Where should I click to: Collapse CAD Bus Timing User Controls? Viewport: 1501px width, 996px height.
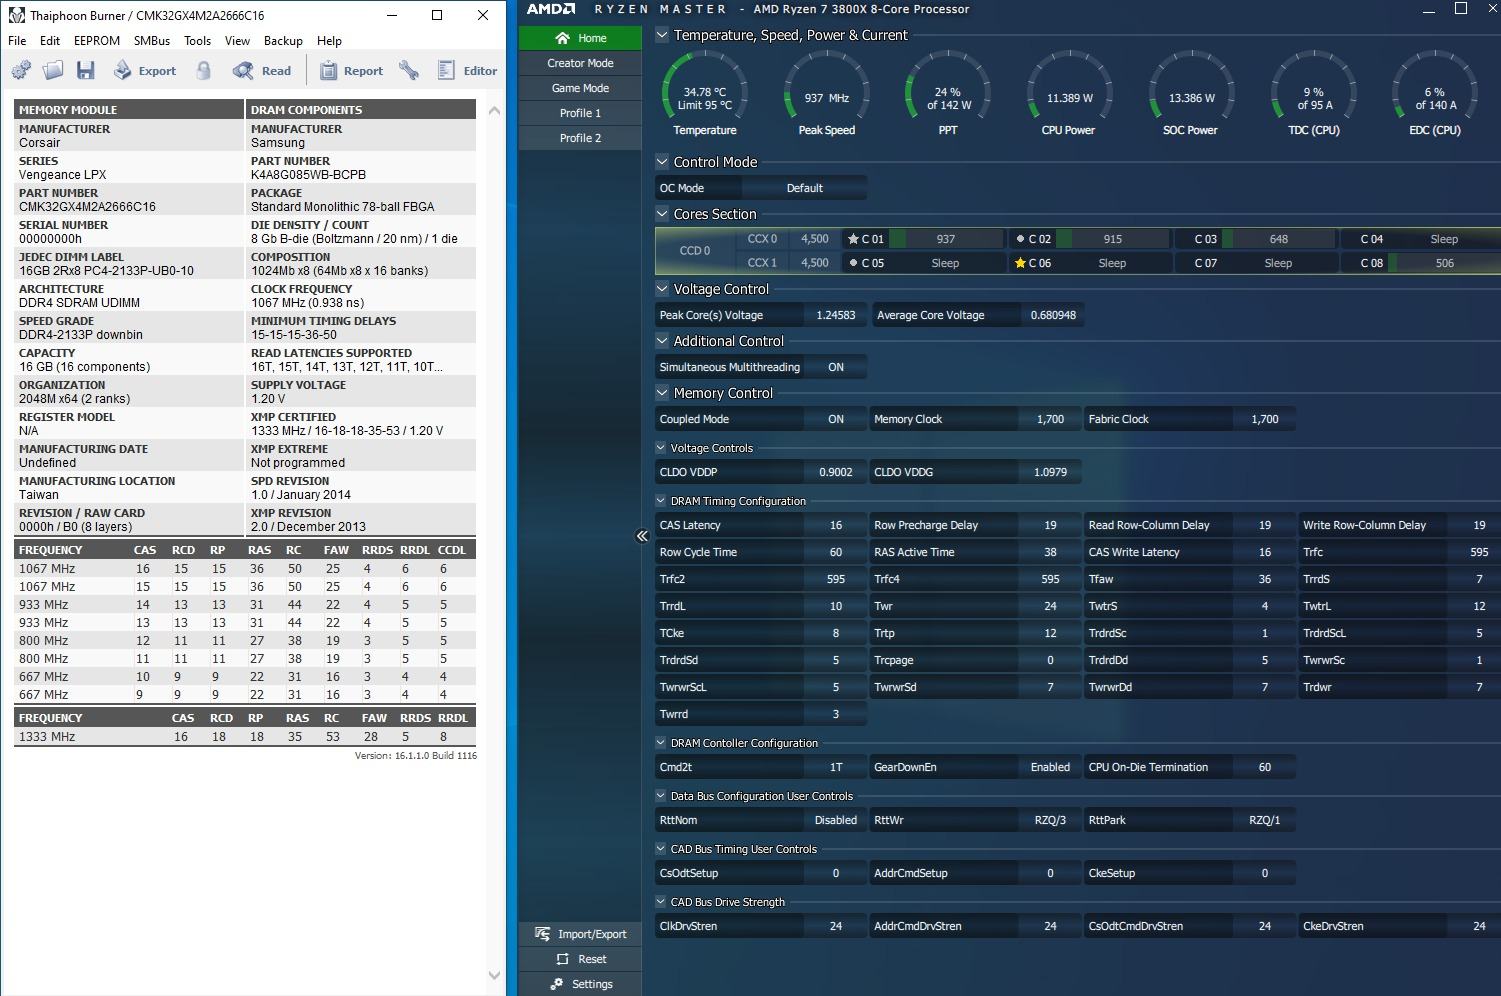coord(661,849)
